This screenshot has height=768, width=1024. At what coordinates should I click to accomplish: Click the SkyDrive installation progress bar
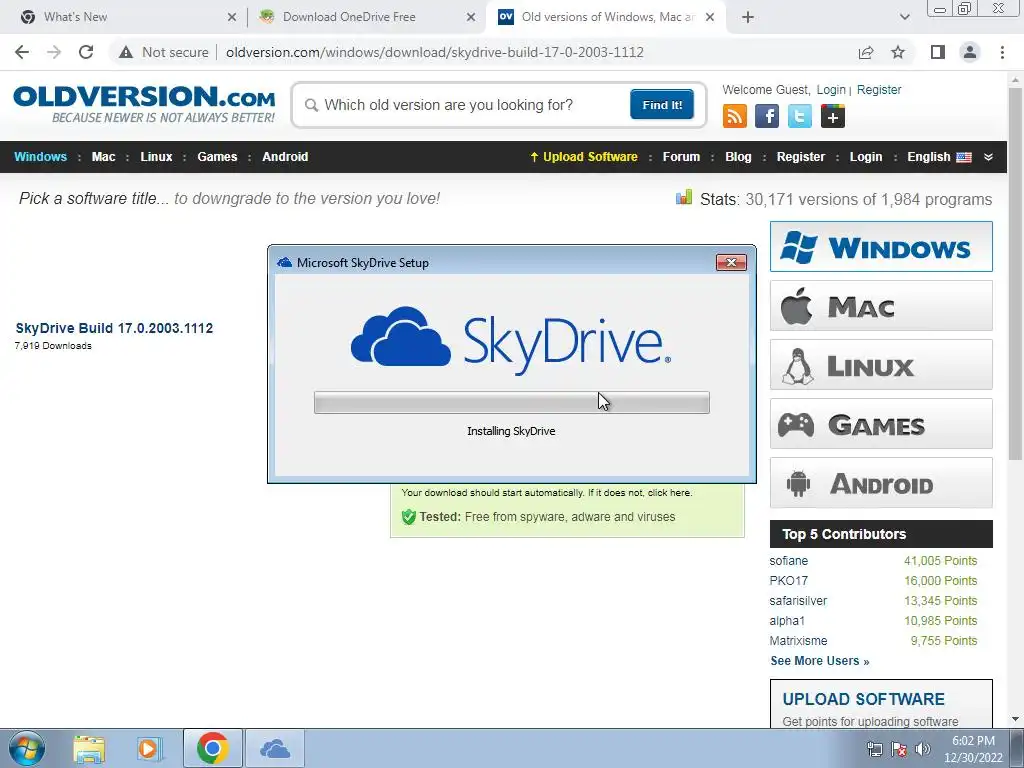(511, 402)
